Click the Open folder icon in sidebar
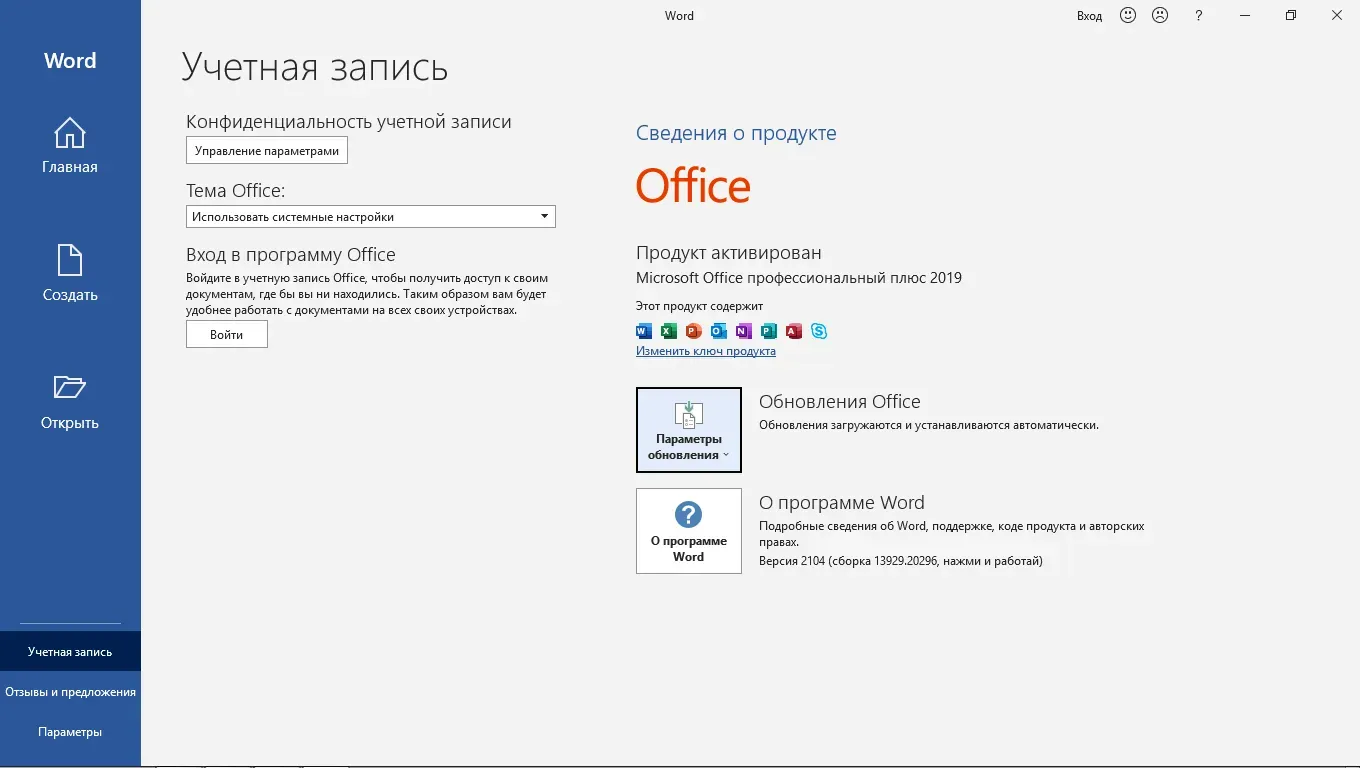The height and width of the screenshot is (768, 1360). pyautogui.click(x=70, y=387)
